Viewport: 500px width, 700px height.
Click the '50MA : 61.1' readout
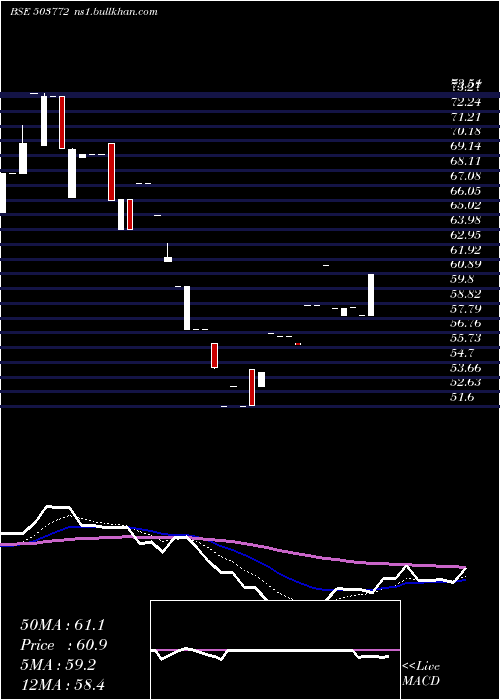pyautogui.click(x=62, y=625)
